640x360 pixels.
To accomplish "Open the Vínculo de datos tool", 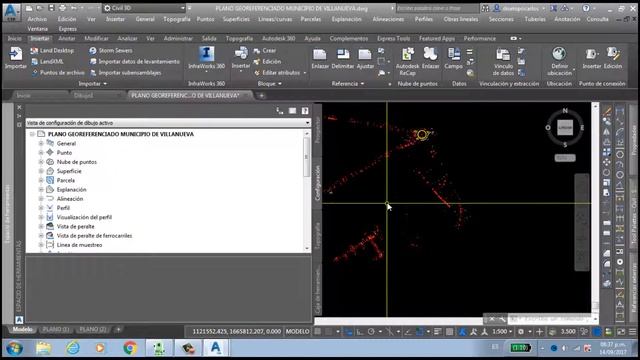I will point(503,62).
